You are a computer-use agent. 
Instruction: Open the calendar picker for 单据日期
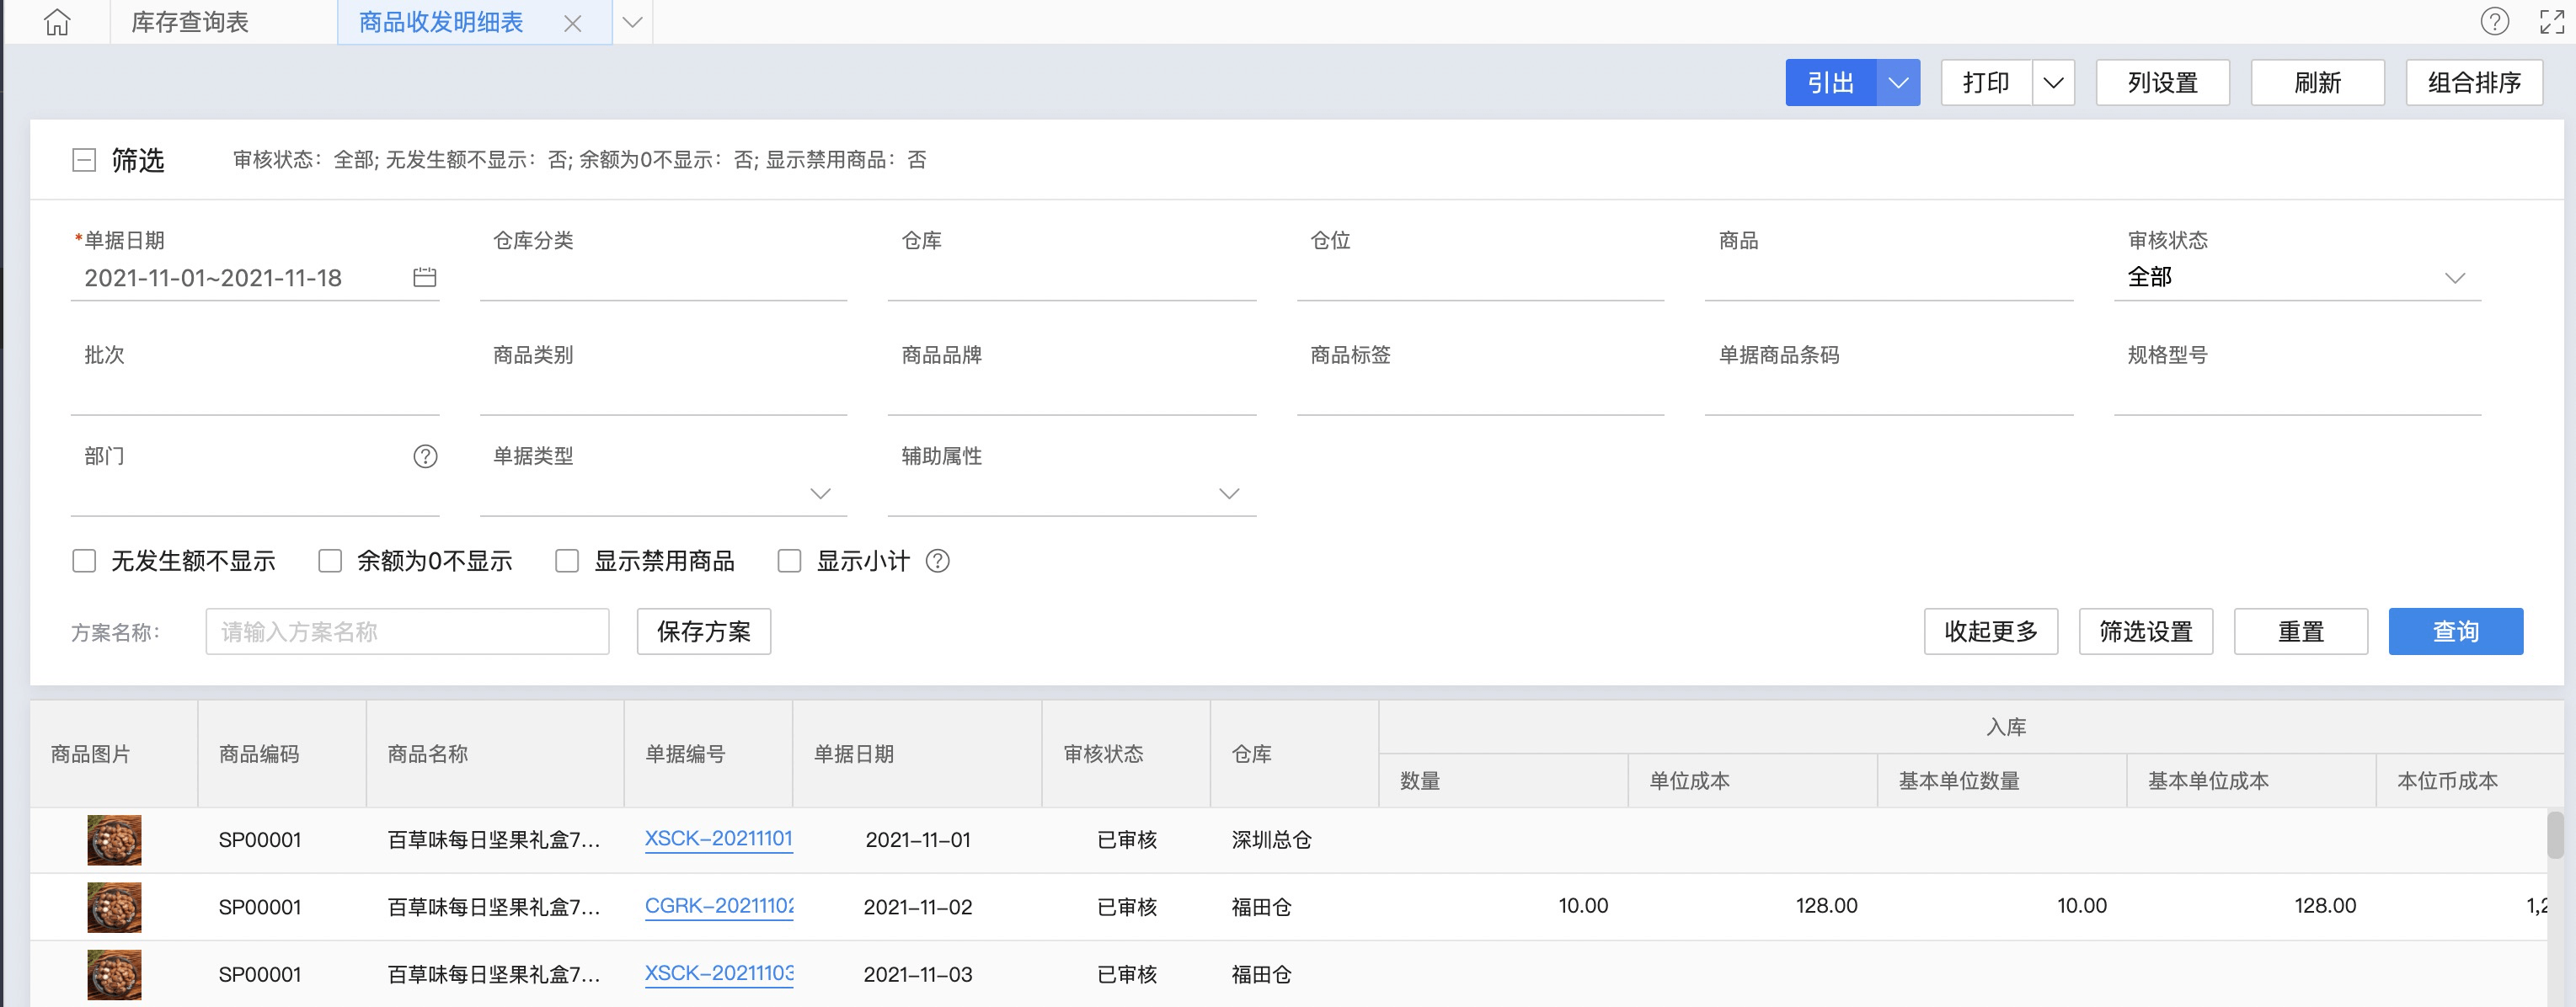coord(424,277)
